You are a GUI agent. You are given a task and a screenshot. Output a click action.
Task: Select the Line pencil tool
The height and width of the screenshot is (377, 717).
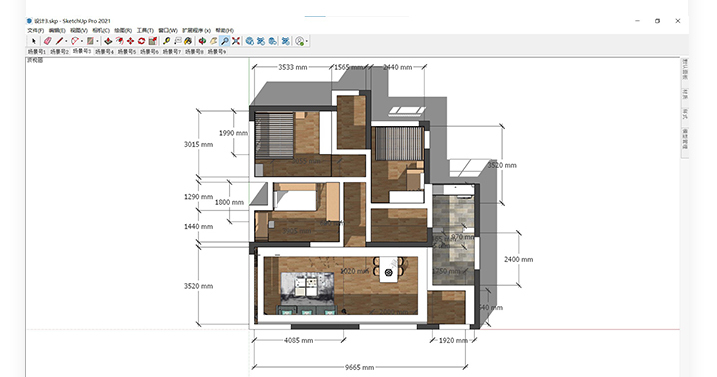[x=59, y=41]
